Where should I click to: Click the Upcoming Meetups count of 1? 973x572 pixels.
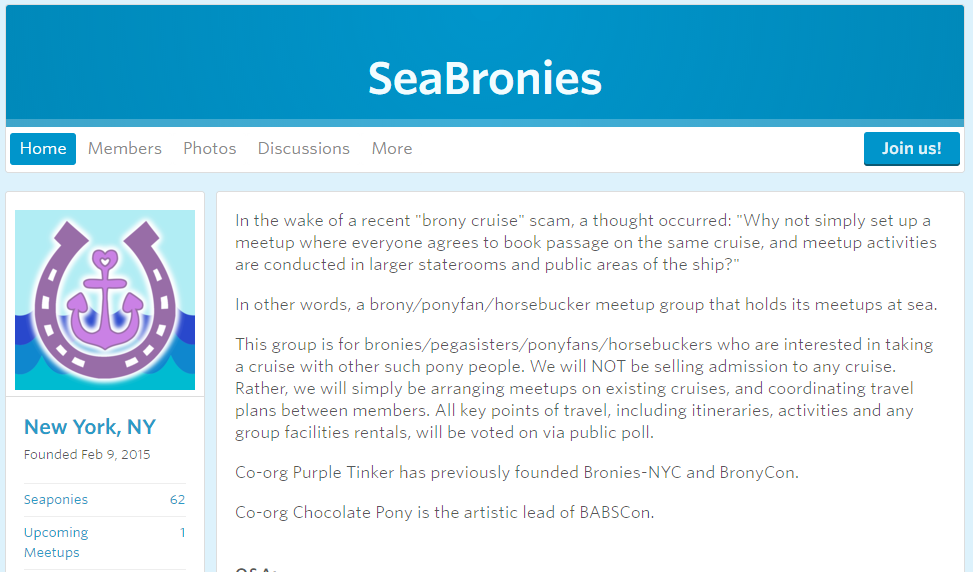pyautogui.click(x=182, y=532)
